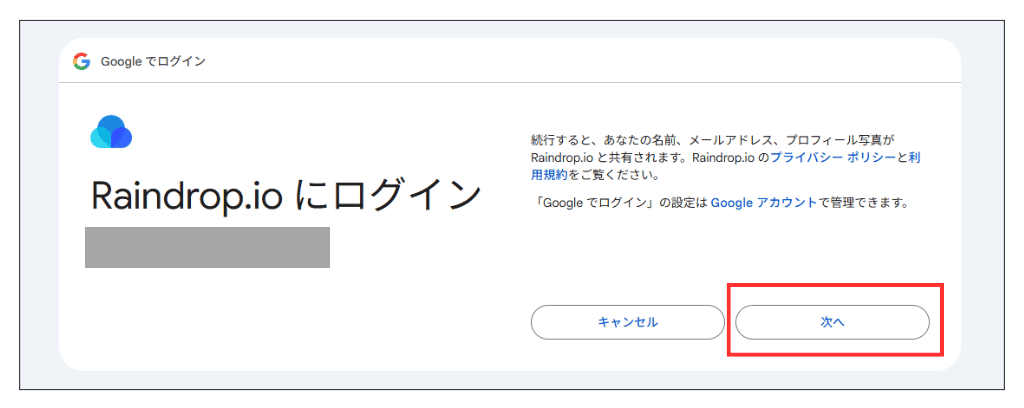Screen dimensions: 1024x408
Task: Click the "Raindrop.io にログイン" heading
Action: 286,195
